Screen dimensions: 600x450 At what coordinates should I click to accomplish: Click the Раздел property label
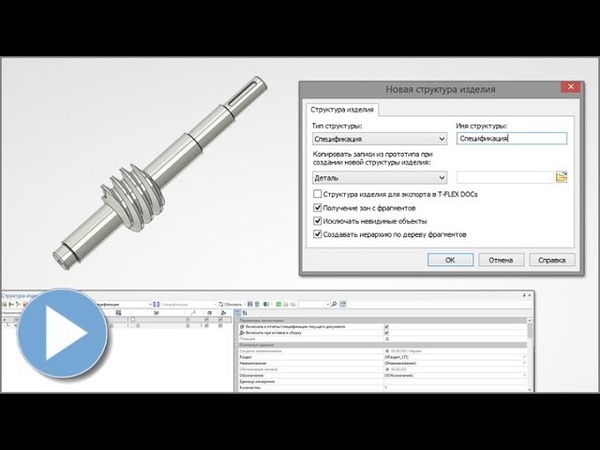(245, 357)
